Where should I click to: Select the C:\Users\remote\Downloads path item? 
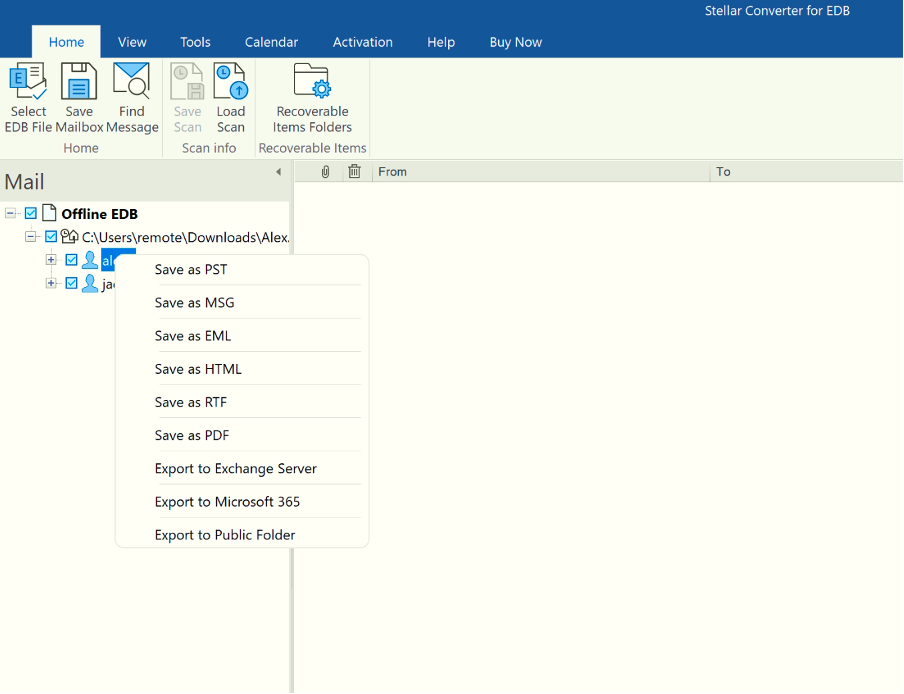[185, 237]
